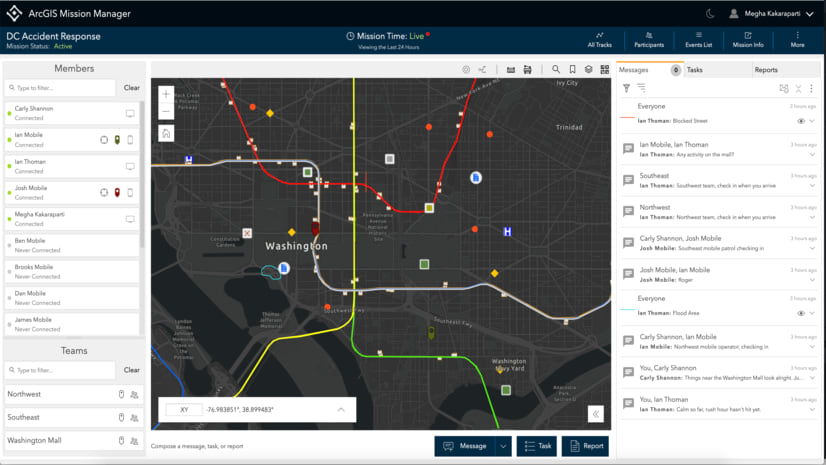Click the Message compose button
The image size is (826, 465).
coord(465,446)
